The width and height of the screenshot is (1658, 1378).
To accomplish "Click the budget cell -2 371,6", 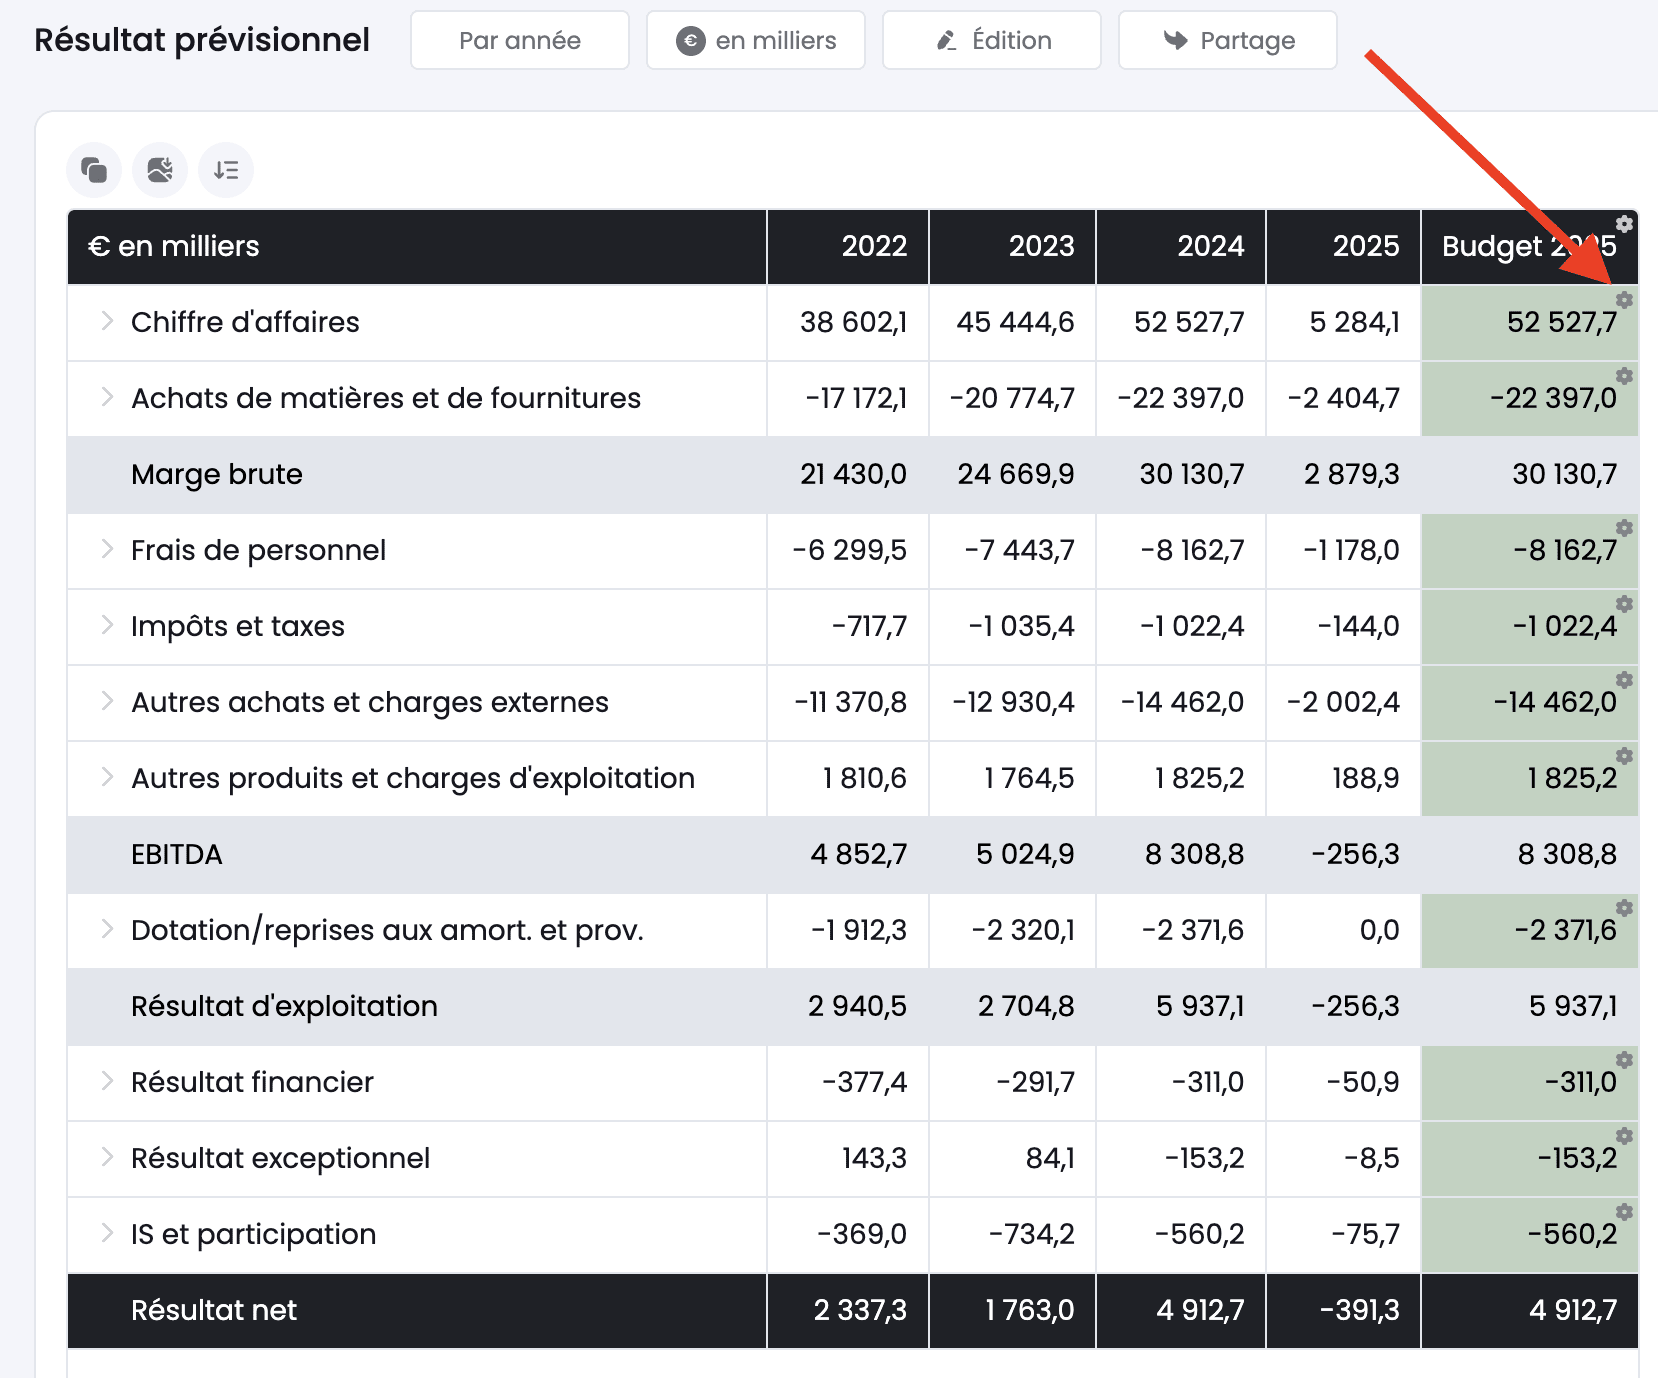I will [1530, 930].
